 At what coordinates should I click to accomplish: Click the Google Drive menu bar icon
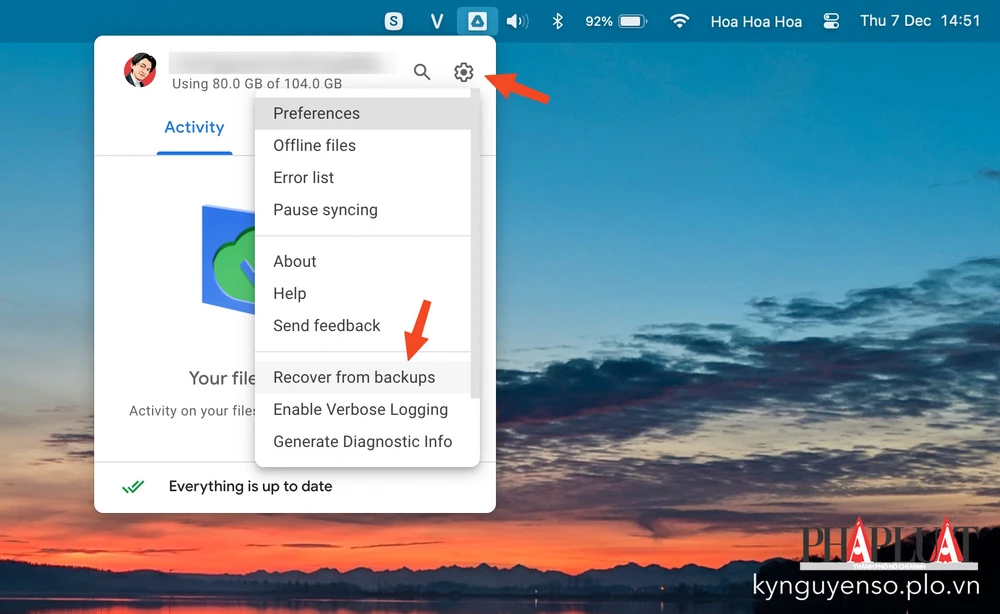click(x=477, y=20)
